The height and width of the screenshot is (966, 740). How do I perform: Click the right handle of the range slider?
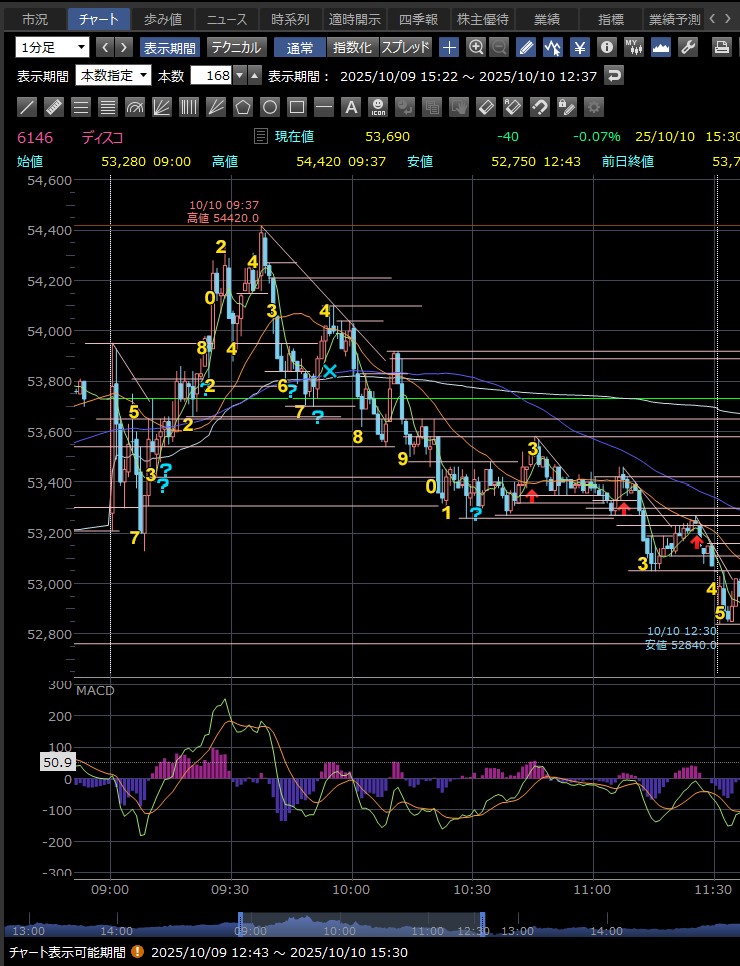click(x=483, y=923)
